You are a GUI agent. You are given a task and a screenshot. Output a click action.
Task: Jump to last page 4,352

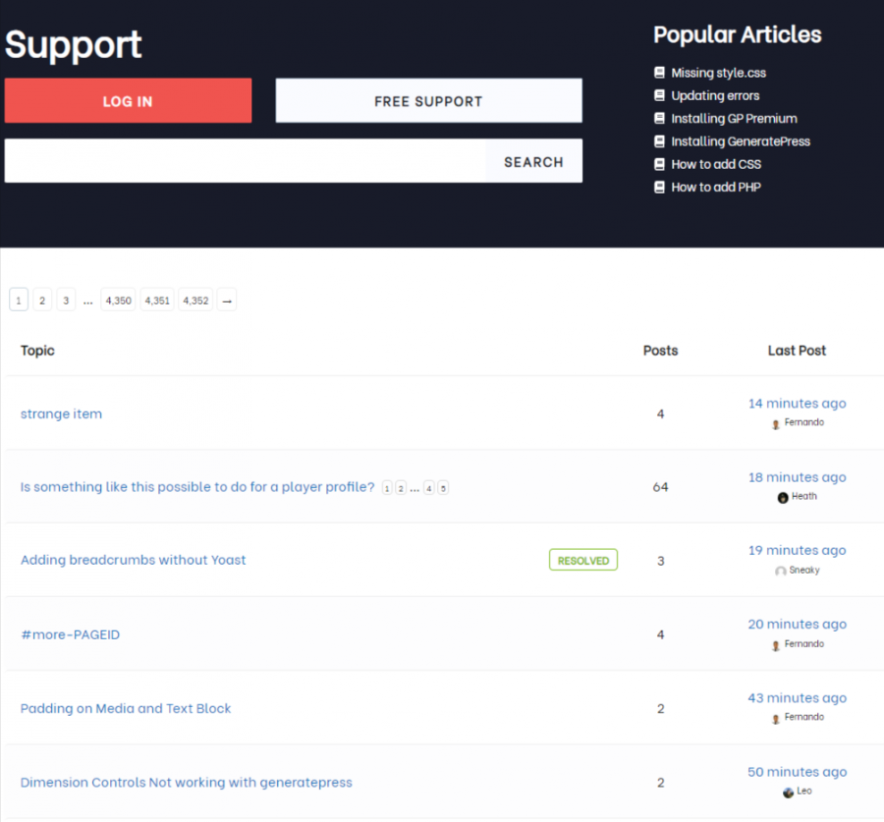(x=195, y=299)
